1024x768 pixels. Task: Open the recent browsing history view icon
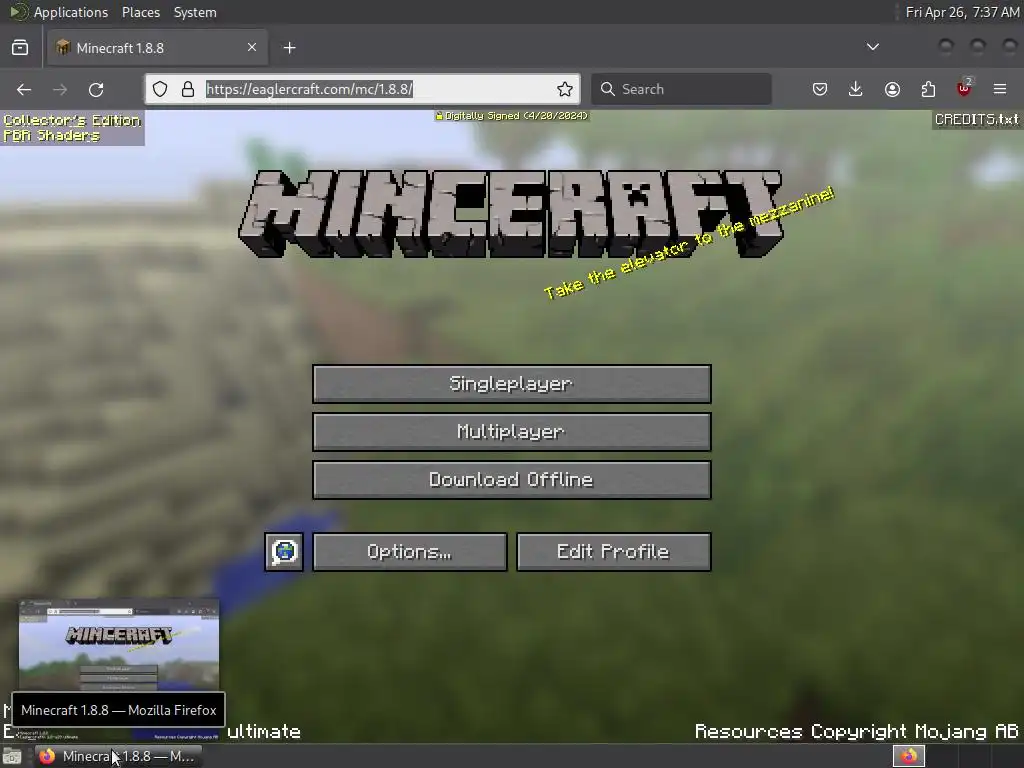tap(20, 48)
